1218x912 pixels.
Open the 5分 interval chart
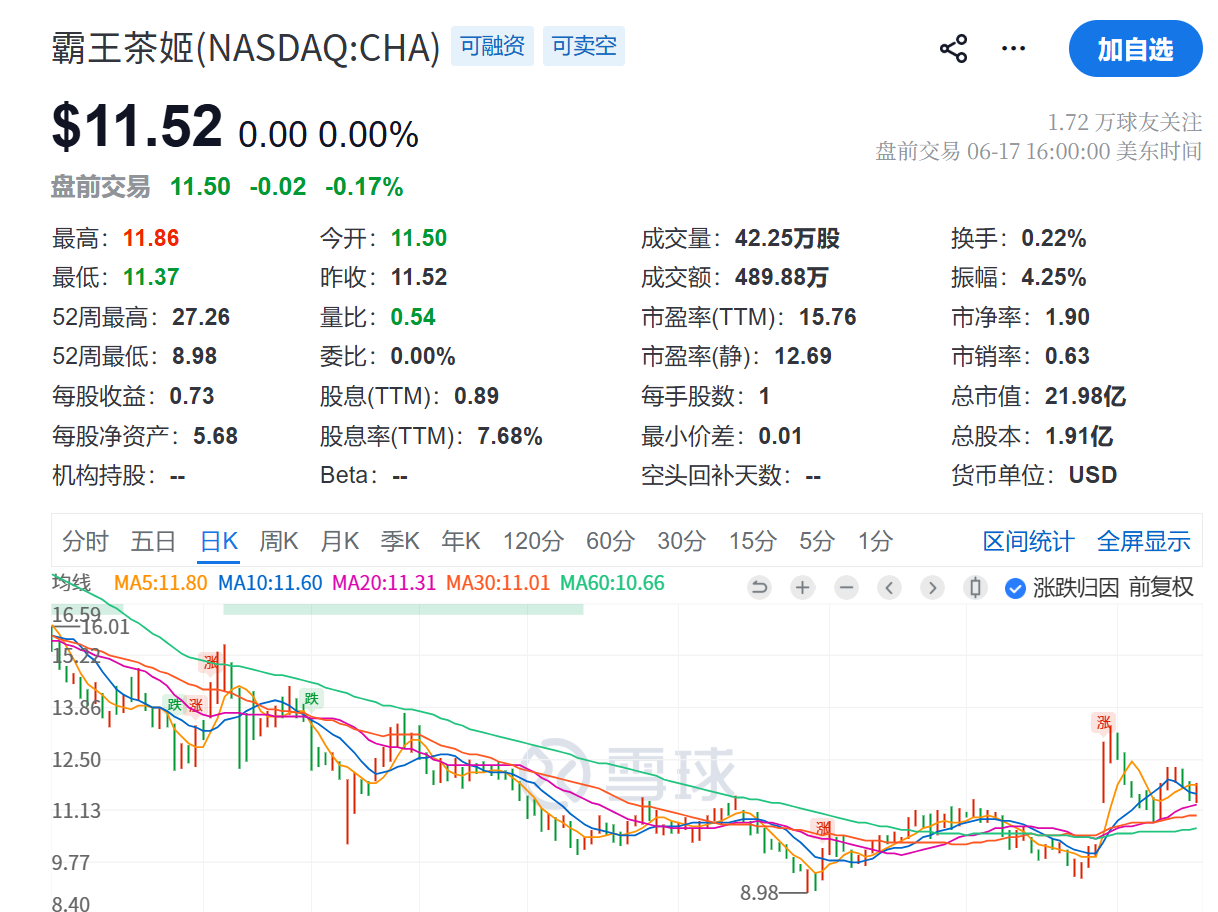click(x=816, y=541)
